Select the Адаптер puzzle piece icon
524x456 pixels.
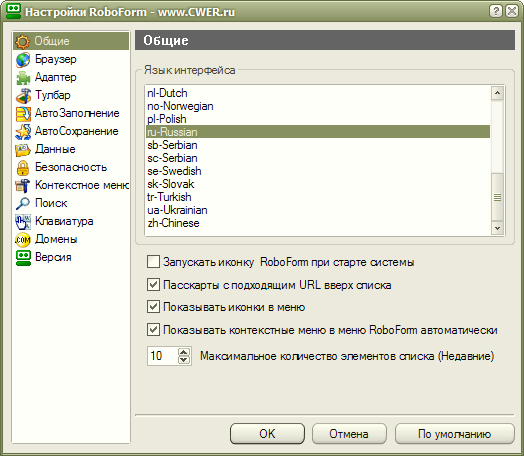[23, 78]
